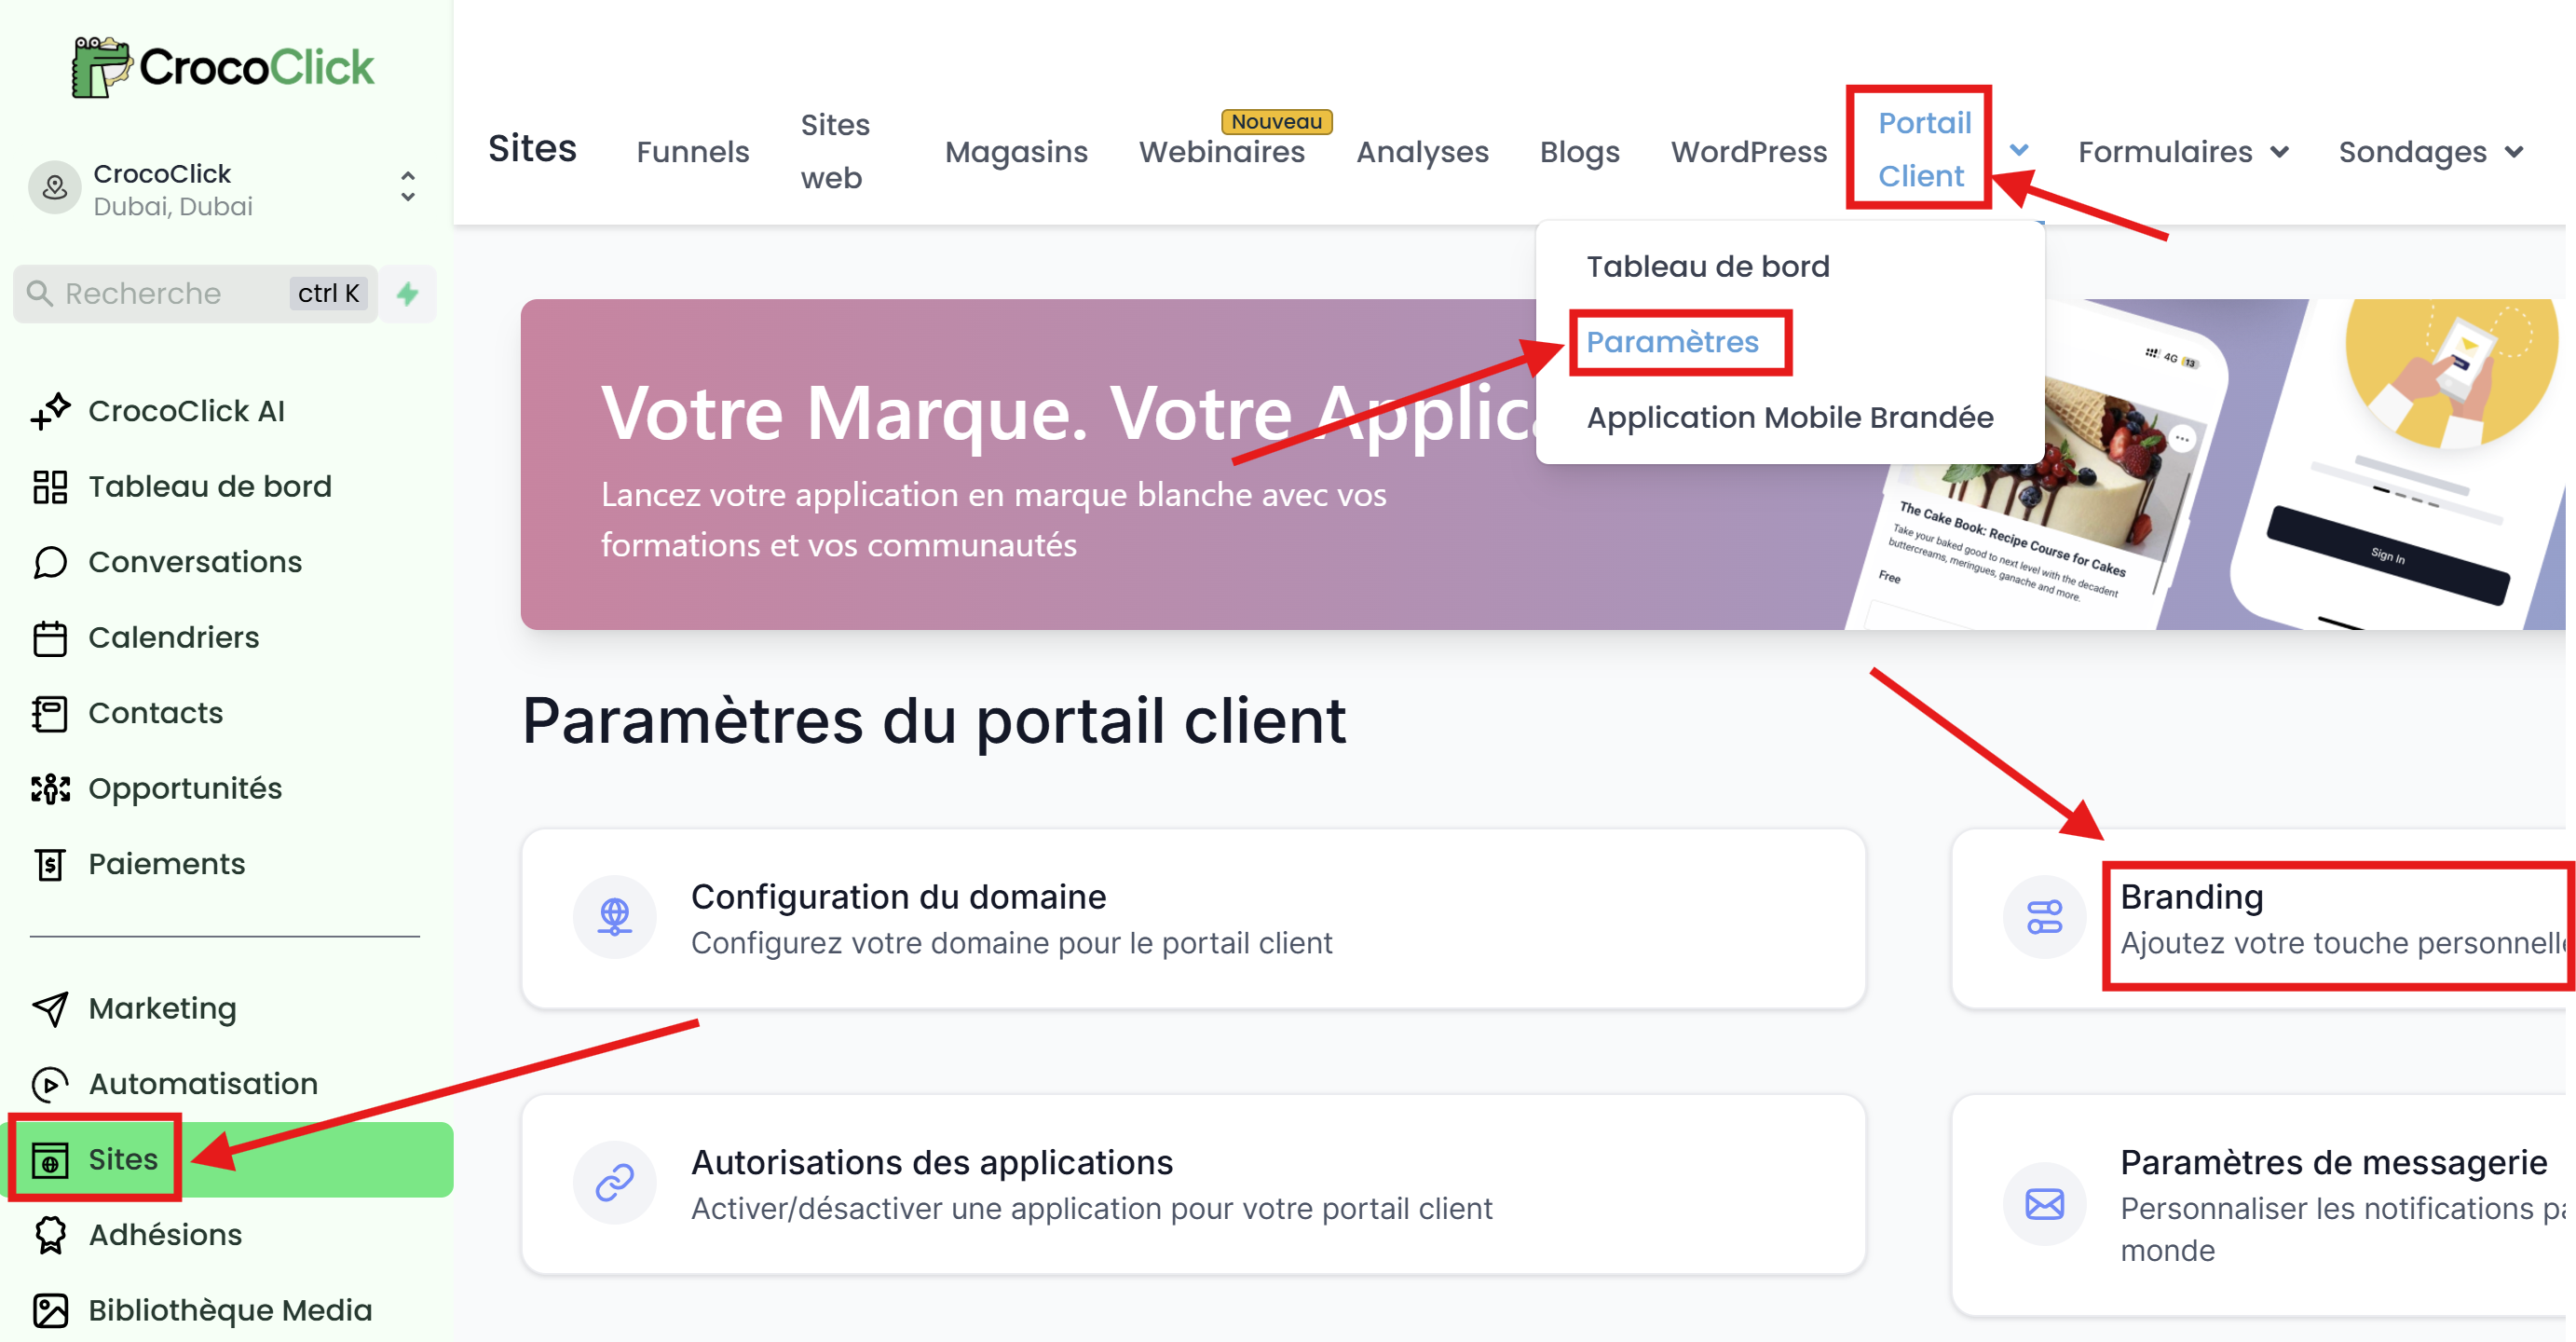Click the Recherche search field
The image size is (2576, 1342).
[x=196, y=293]
